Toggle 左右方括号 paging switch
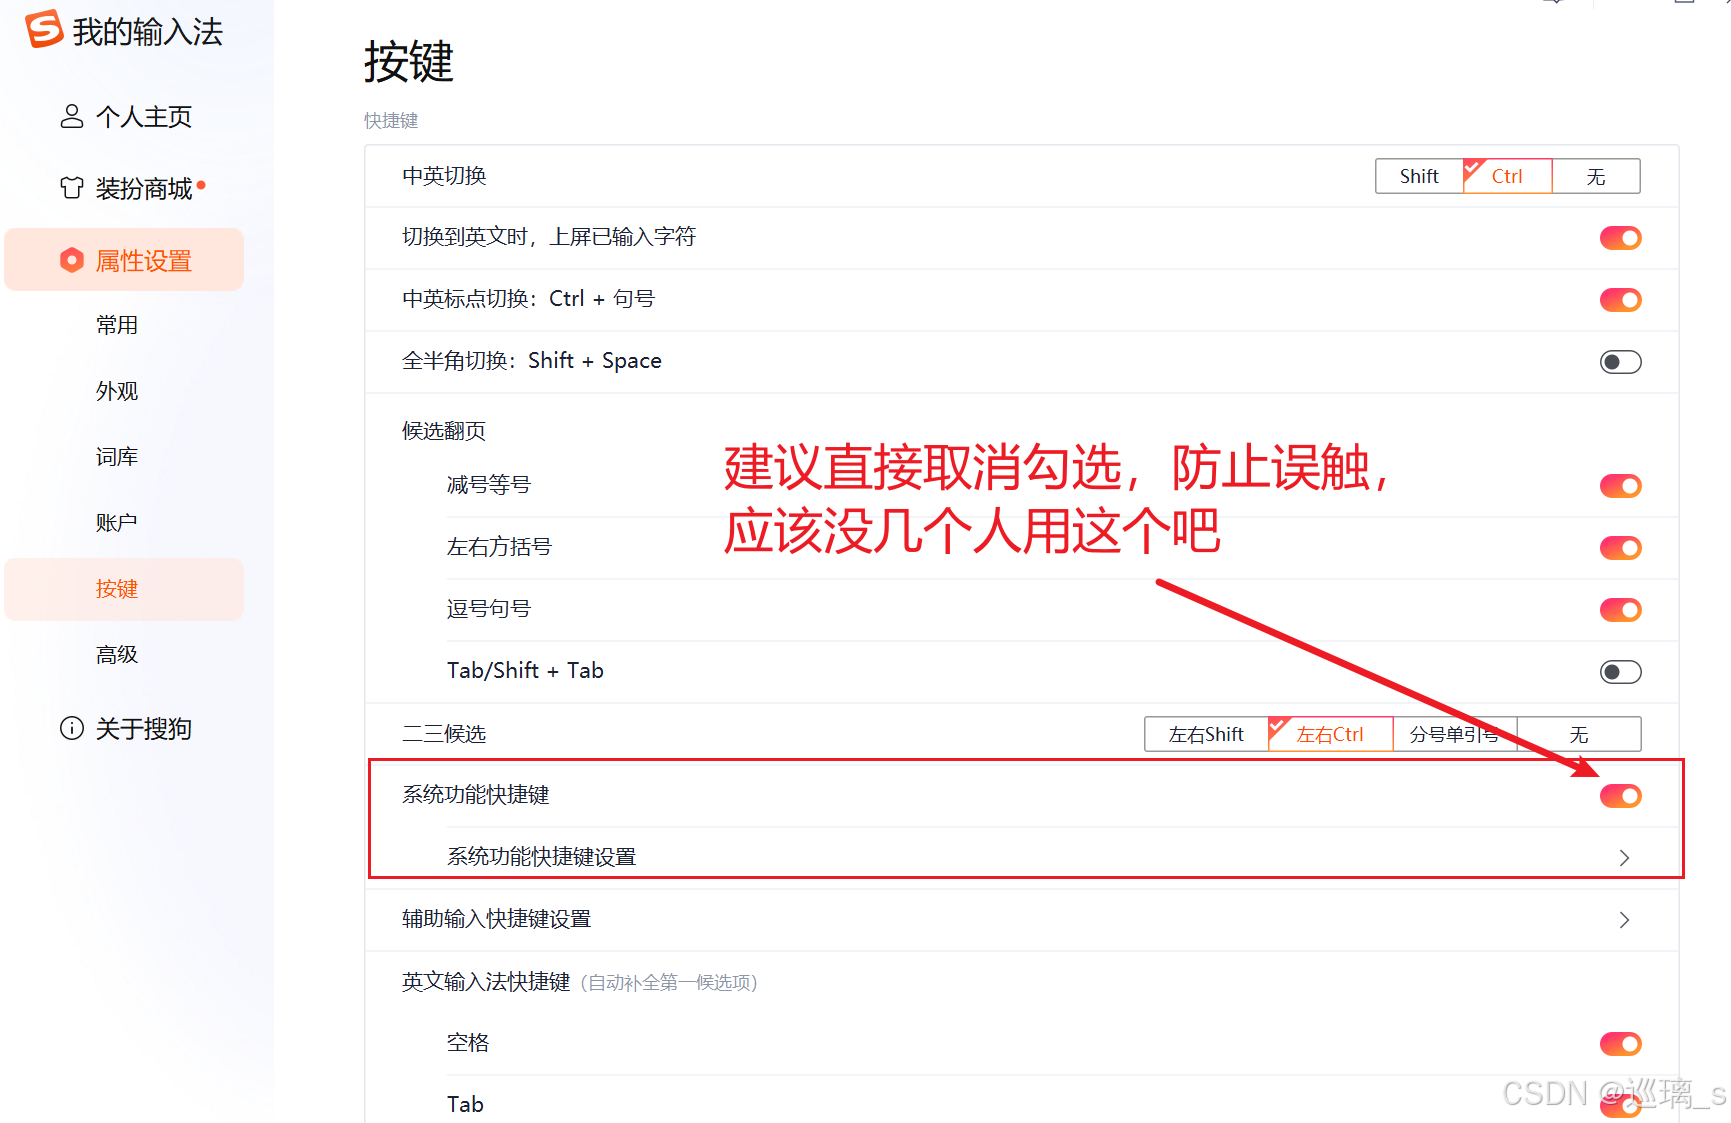 coord(1620,548)
